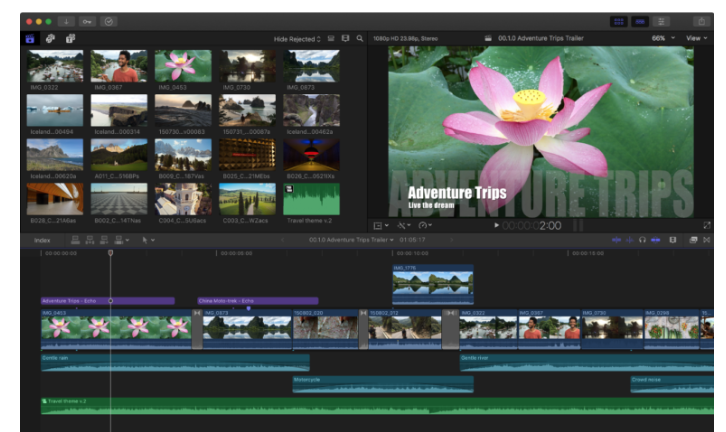Select the Travel theme v.2 audio clip thumbnail
The image size is (726, 432).
[x=311, y=198]
